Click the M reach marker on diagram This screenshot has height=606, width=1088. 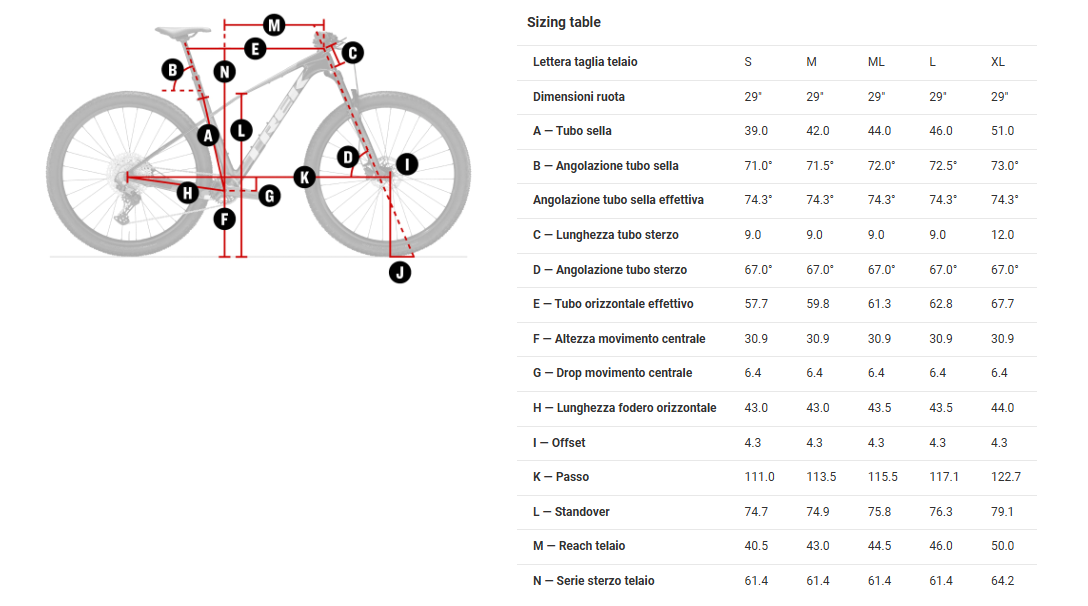pyautogui.click(x=273, y=24)
